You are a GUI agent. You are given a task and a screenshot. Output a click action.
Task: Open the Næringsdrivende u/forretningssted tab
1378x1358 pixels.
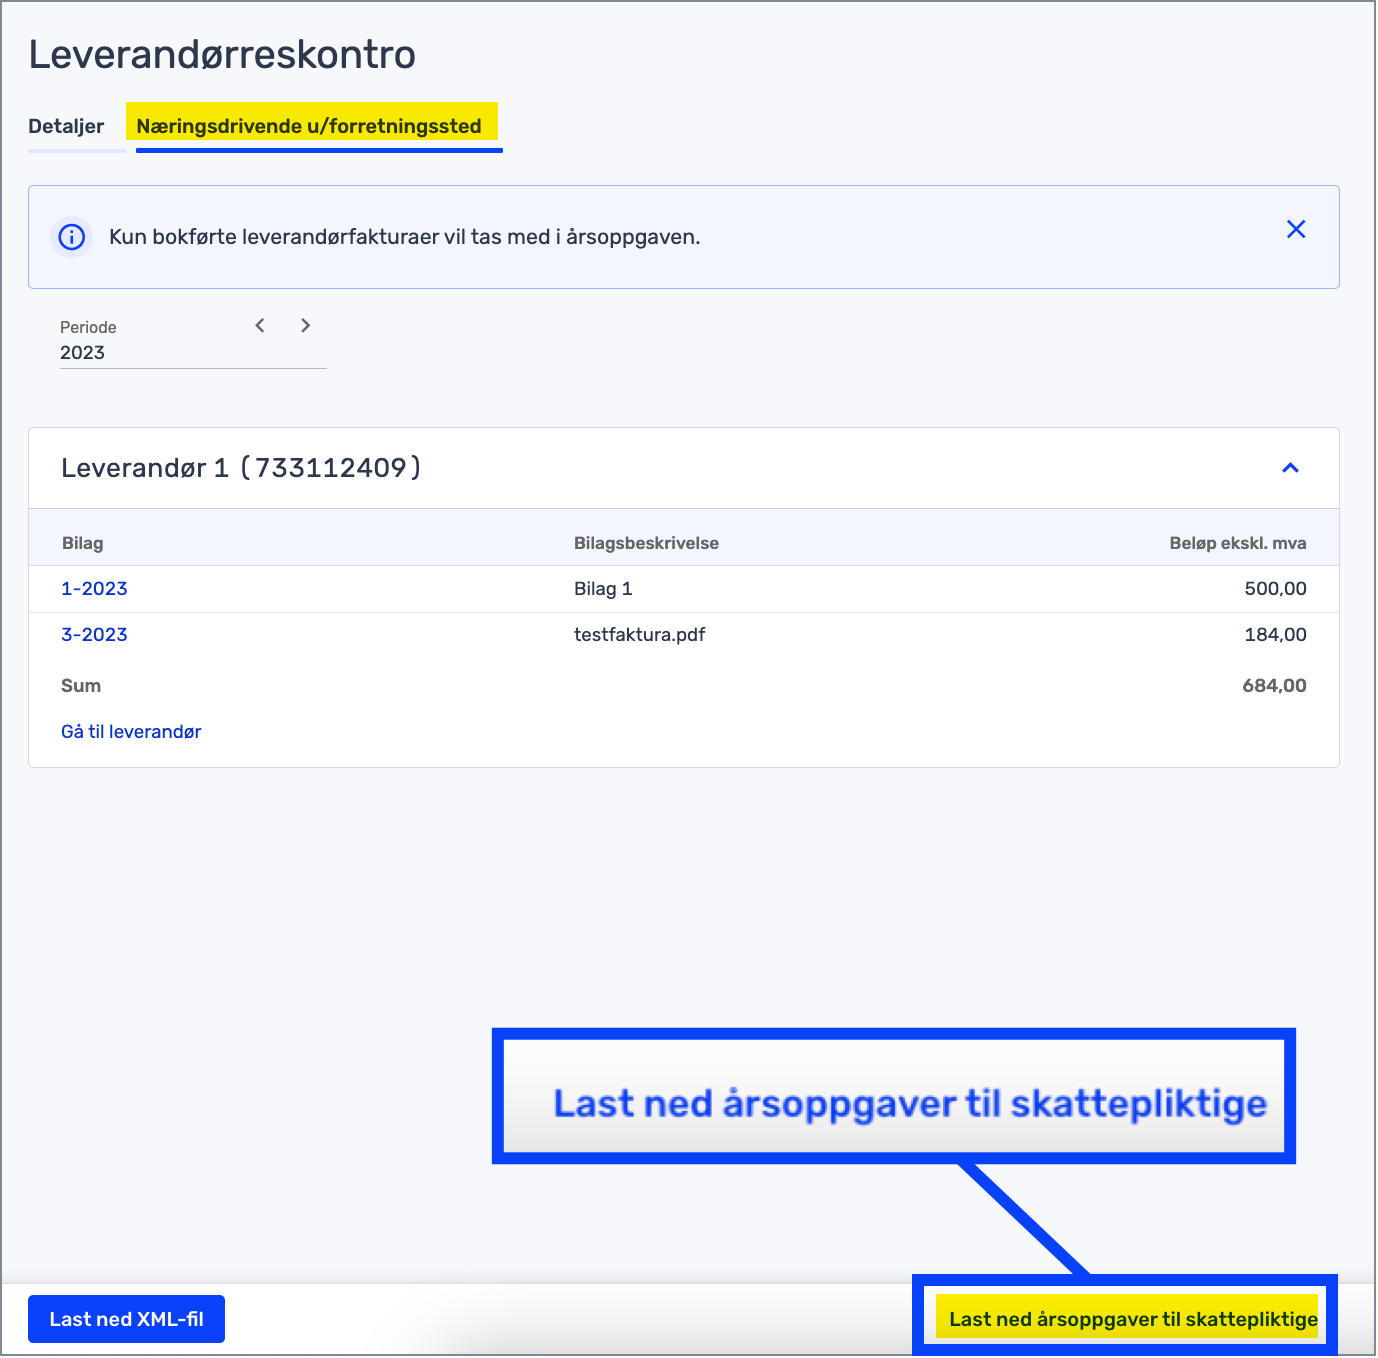point(318,124)
